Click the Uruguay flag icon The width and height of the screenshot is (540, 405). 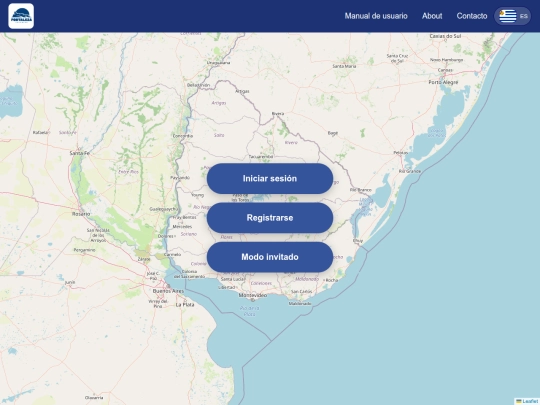508,16
